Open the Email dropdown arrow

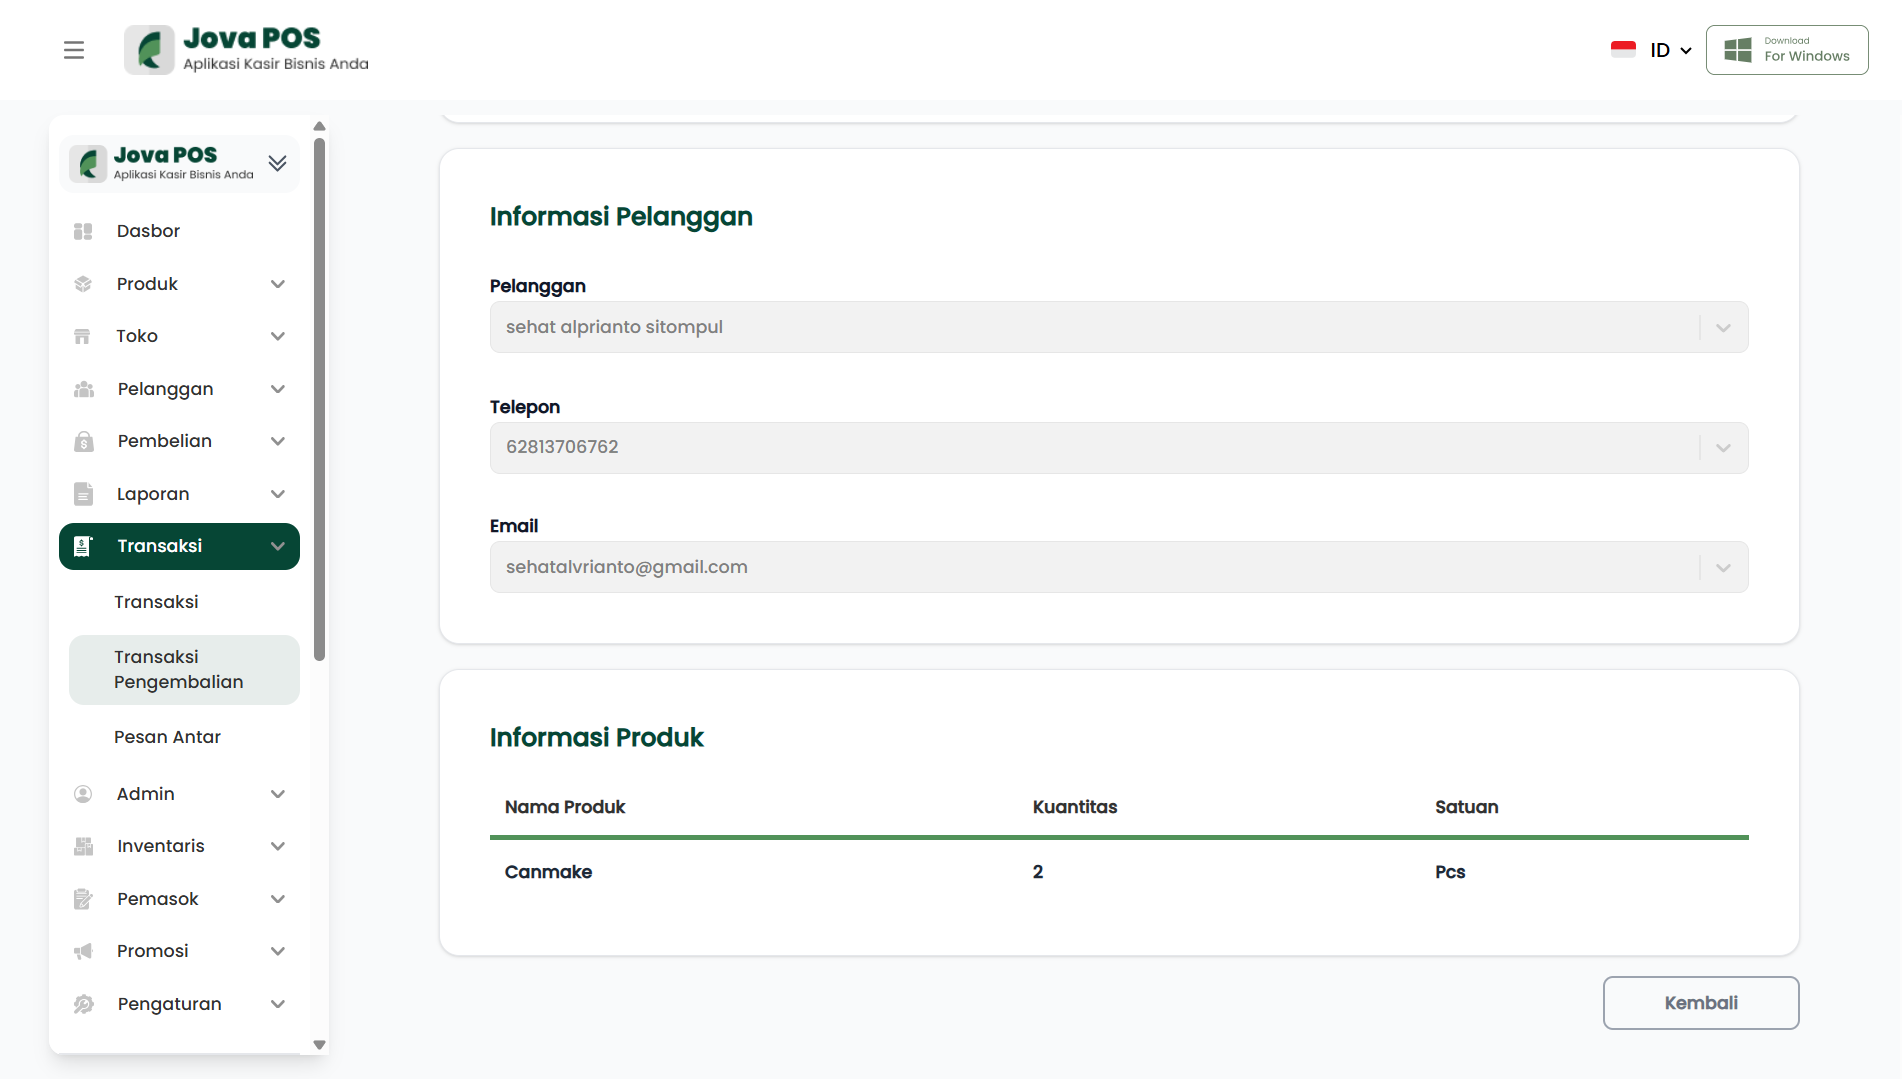pyautogui.click(x=1722, y=568)
